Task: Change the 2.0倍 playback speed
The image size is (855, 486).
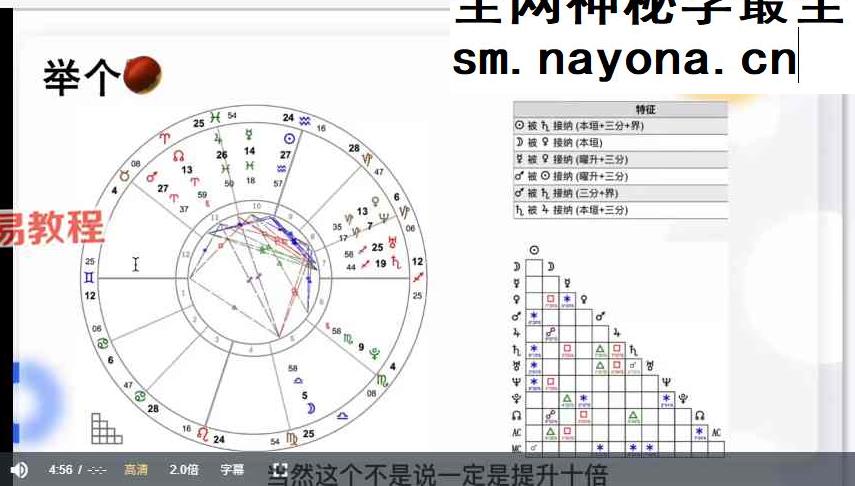Action: pyautogui.click(x=184, y=470)
